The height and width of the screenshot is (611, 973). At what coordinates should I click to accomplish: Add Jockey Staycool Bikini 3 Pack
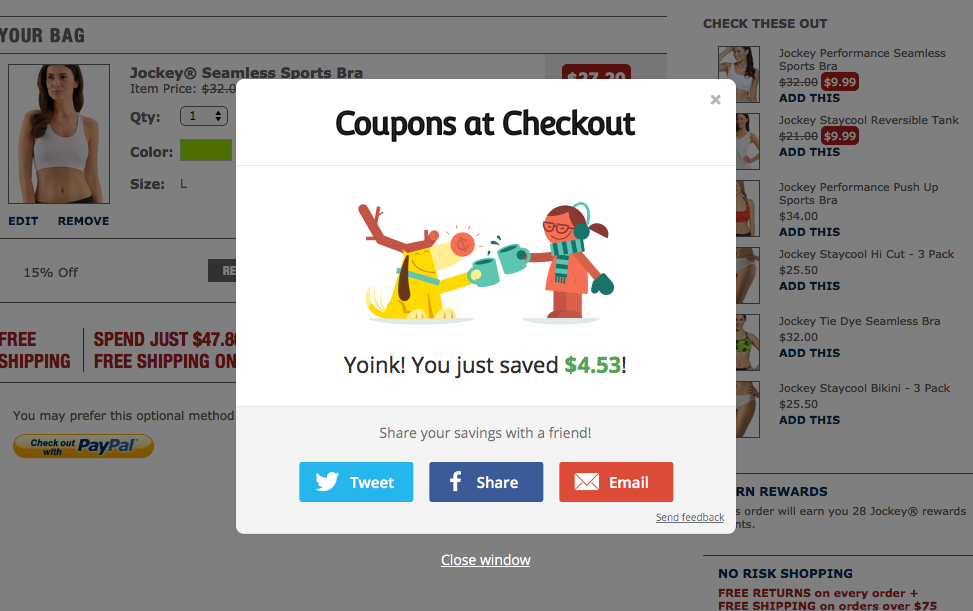point(809,420)
